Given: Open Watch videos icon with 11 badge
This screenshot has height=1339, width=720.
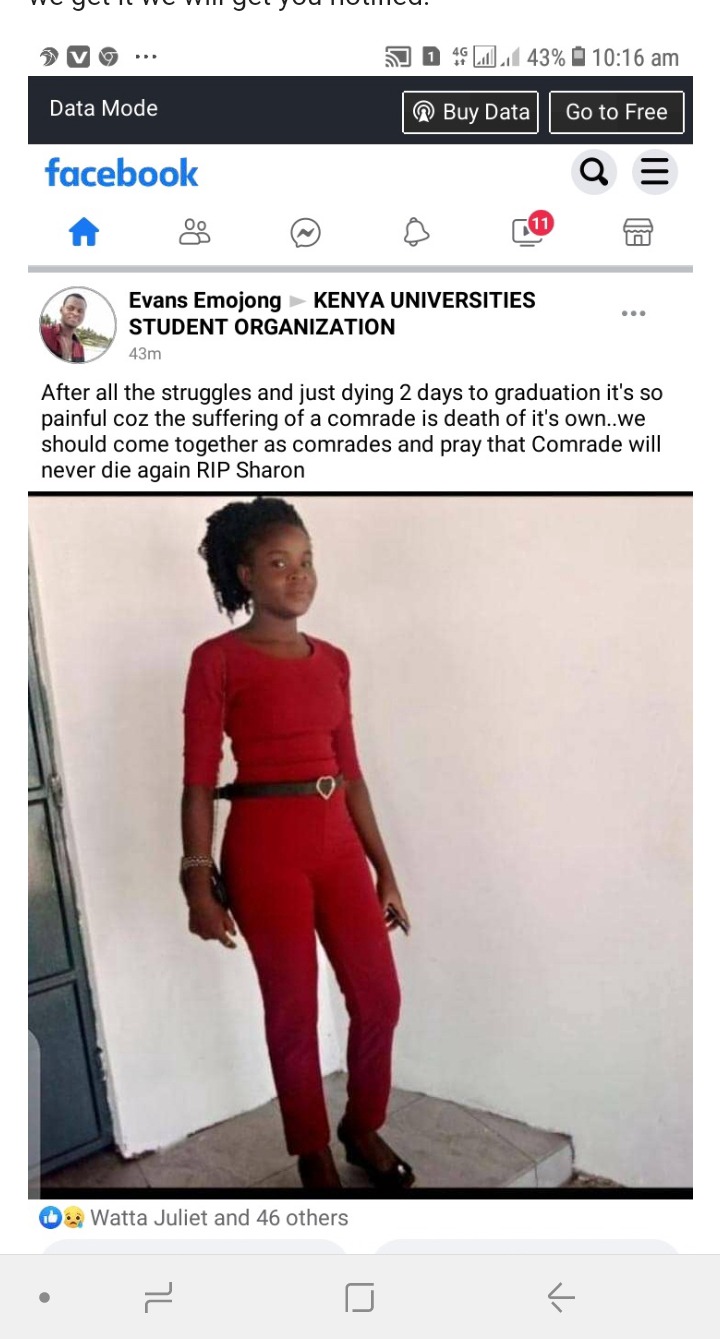Looking at the screenshot, I should 530,229.
